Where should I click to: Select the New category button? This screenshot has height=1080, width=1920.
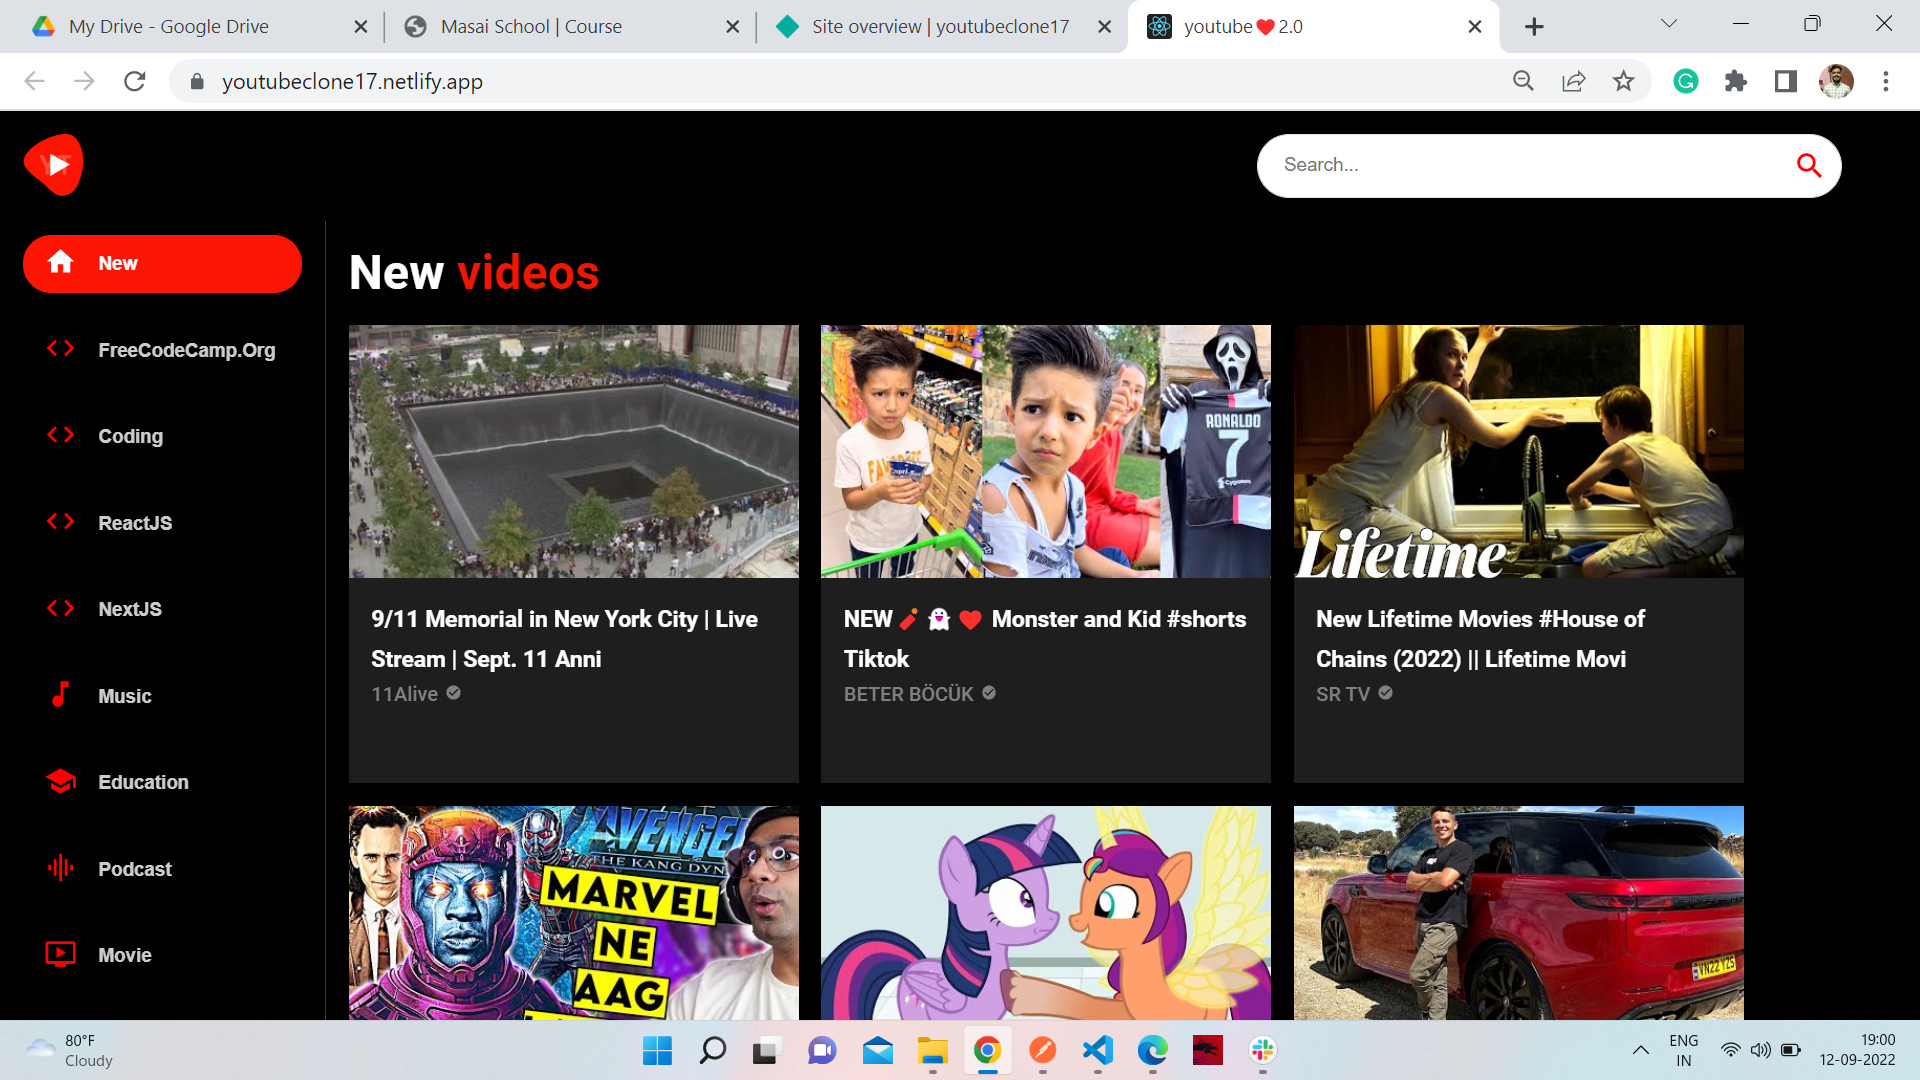coord(162,264)
